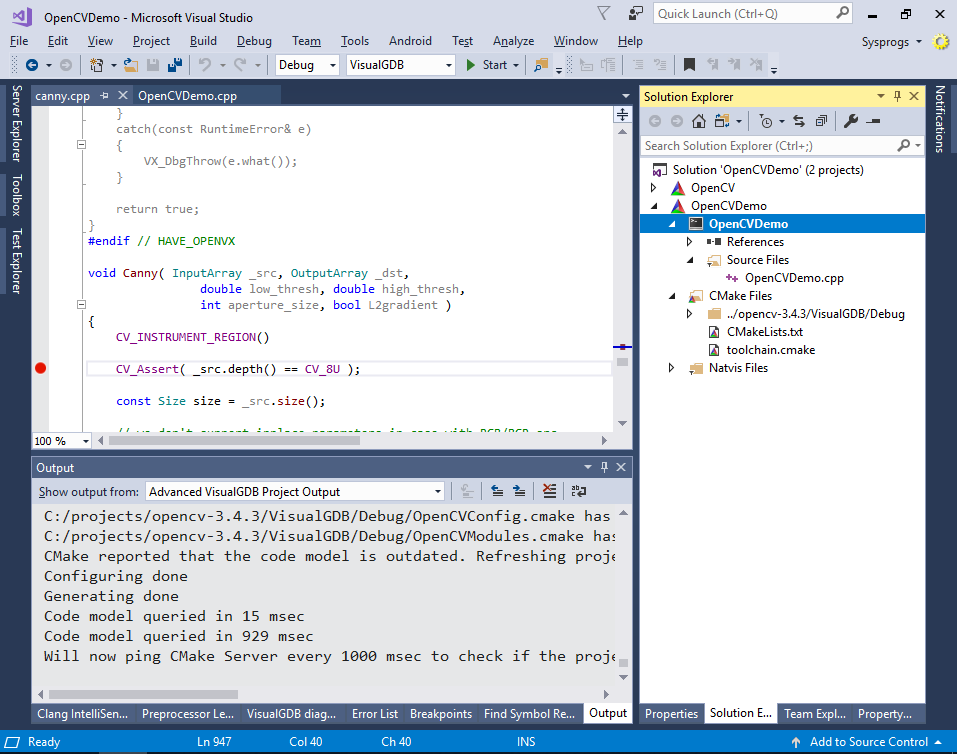The height and width of the screenshot is (754, 957).
Task: Toggle auto-hide pin on Output panel
Action: [x=604, y=467]
